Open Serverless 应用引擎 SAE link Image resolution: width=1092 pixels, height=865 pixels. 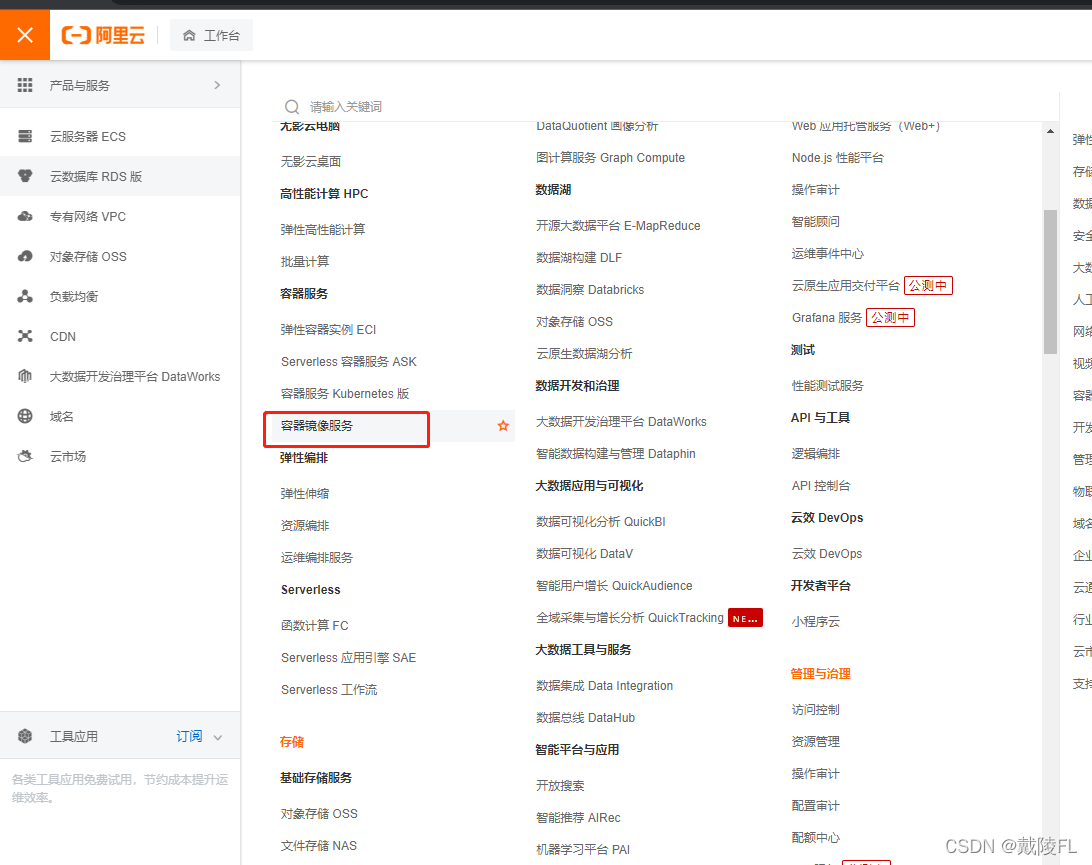pos(348,657)
